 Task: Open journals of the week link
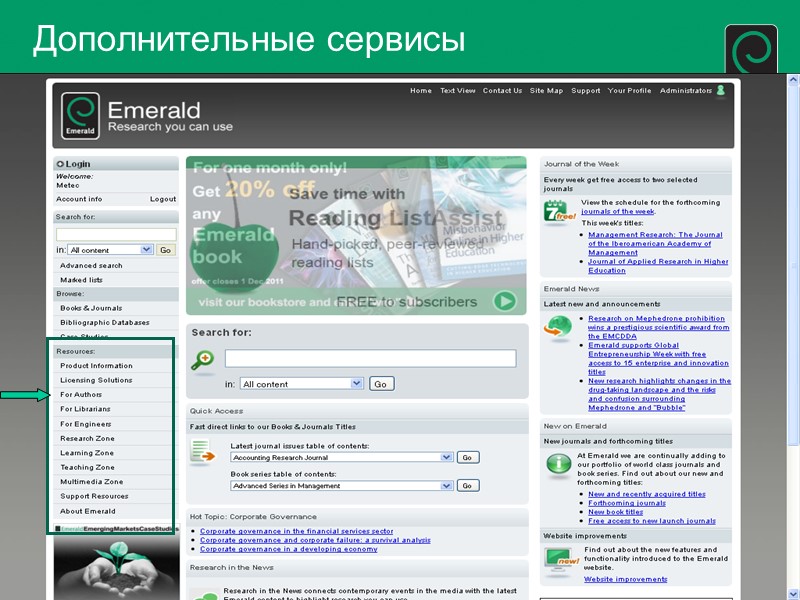[x=618, y=211]
